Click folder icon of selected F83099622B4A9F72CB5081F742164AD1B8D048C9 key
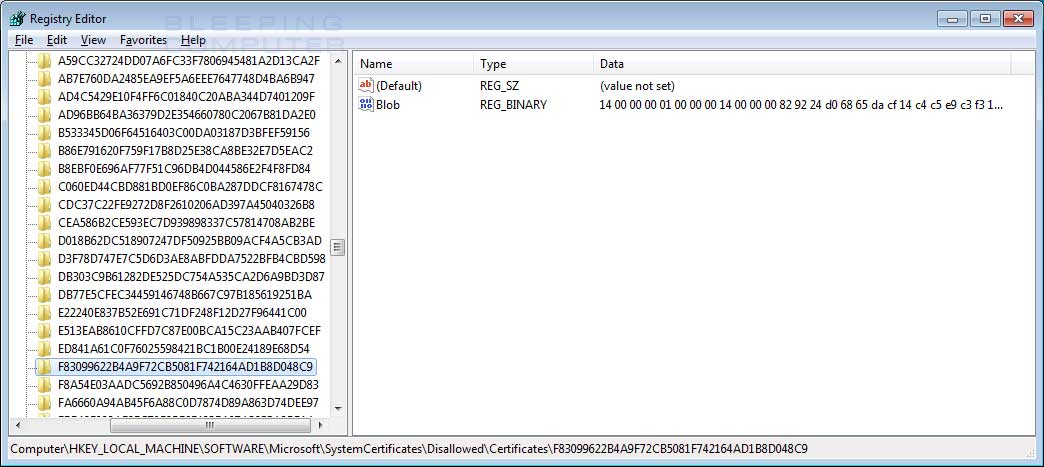This screenshot has height=467, width=1044. pos(45,366)
